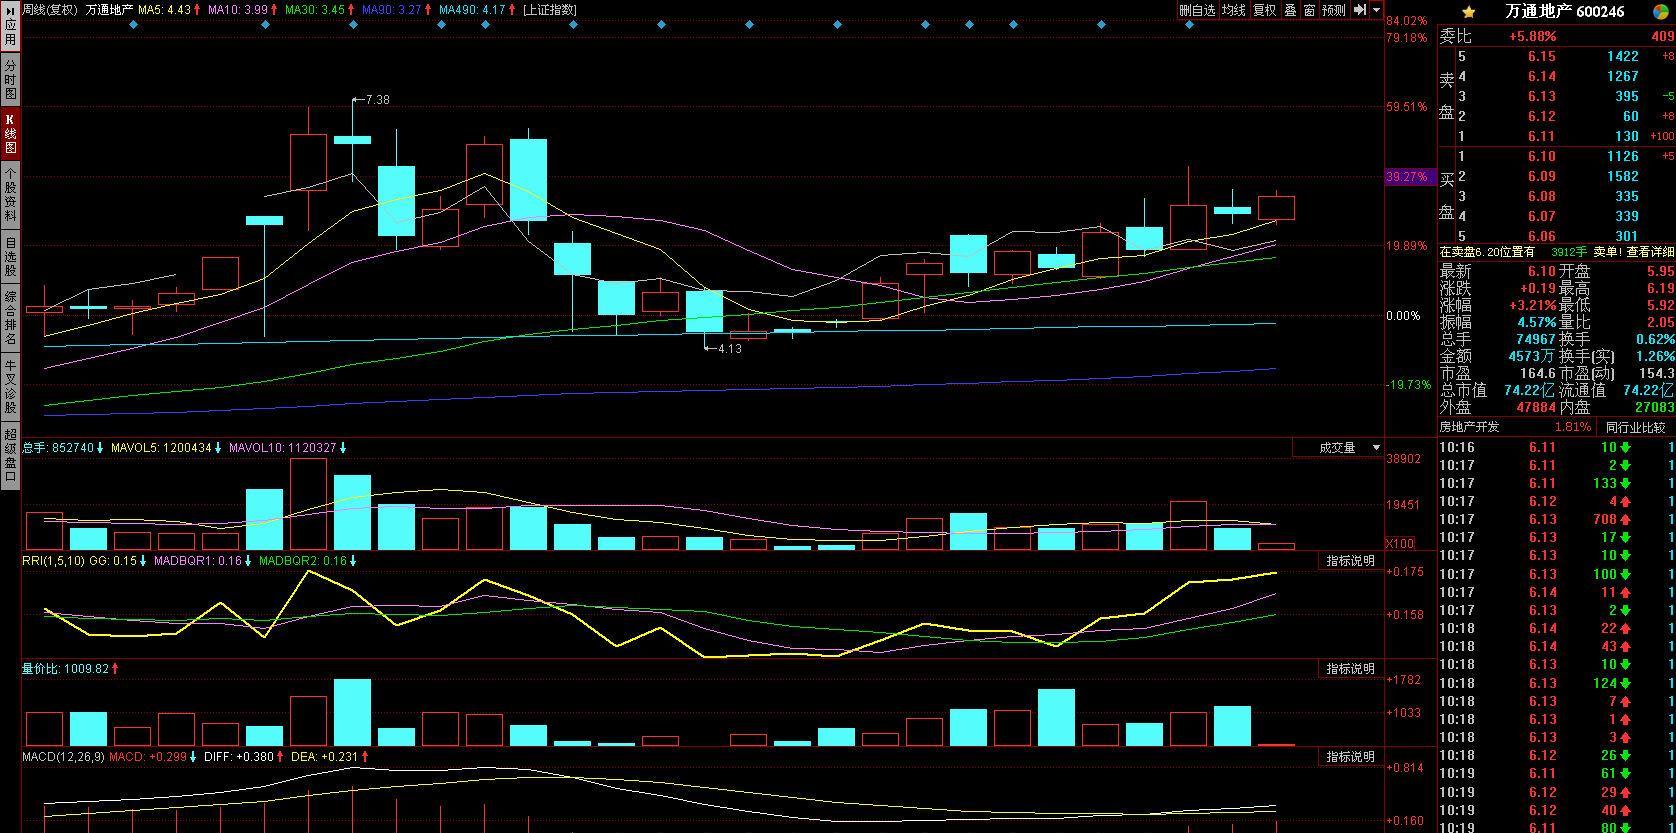Image resolution: width=1676 pixels, height=833 pixels.
Task: Select sell level 5 price 6.15
Action: (1541, 57)
